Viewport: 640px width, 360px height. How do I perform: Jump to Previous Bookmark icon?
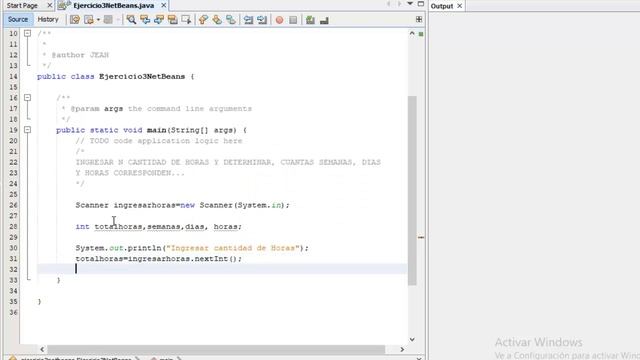(203, 20)
